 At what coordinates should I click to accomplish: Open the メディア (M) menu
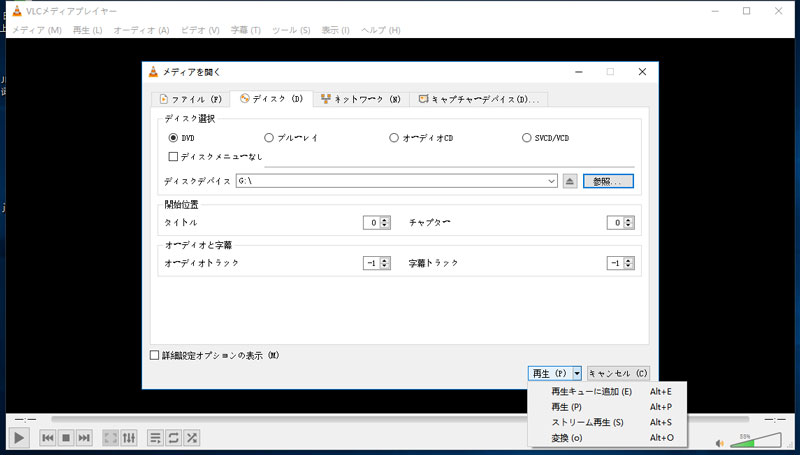37,30
